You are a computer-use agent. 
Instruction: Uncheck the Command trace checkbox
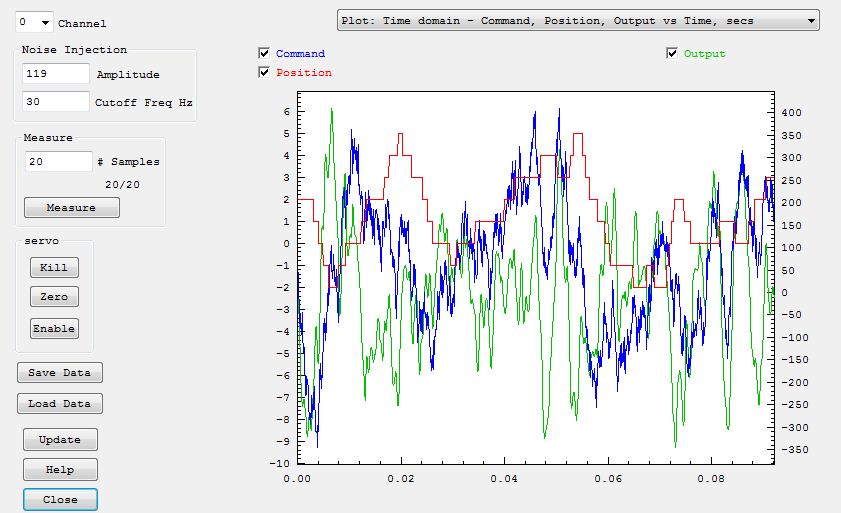point(264,54)
